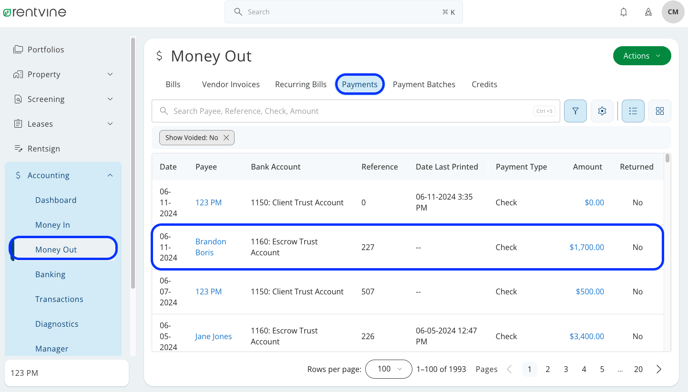
Task: Expand the Property menu
Action: click(110, 74)
